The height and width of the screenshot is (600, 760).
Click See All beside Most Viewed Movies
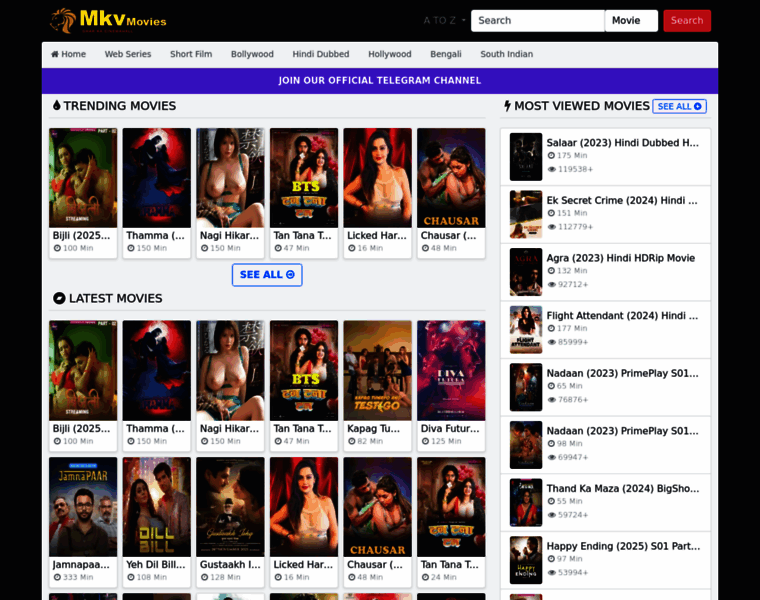680,106
